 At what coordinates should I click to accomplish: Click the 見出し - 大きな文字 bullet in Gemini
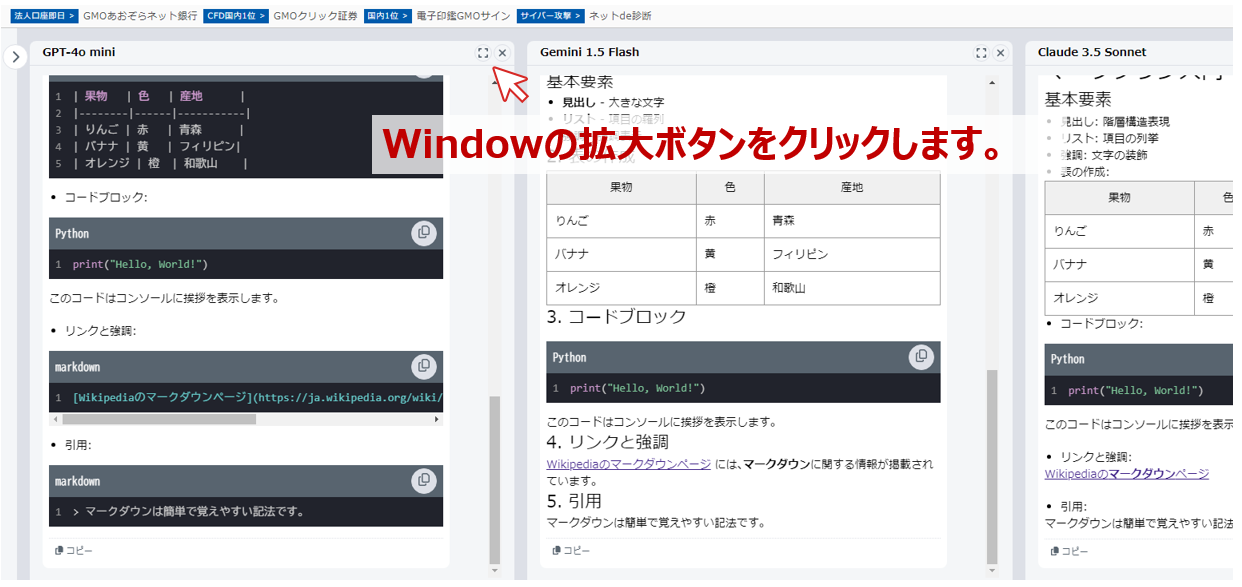613,102
